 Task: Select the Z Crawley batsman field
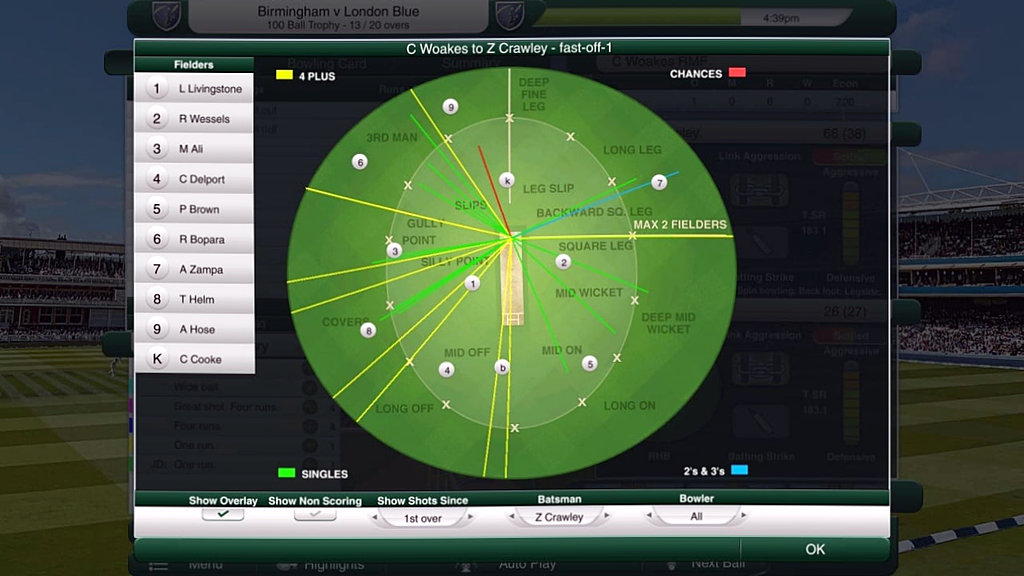(x=559, y=517)
